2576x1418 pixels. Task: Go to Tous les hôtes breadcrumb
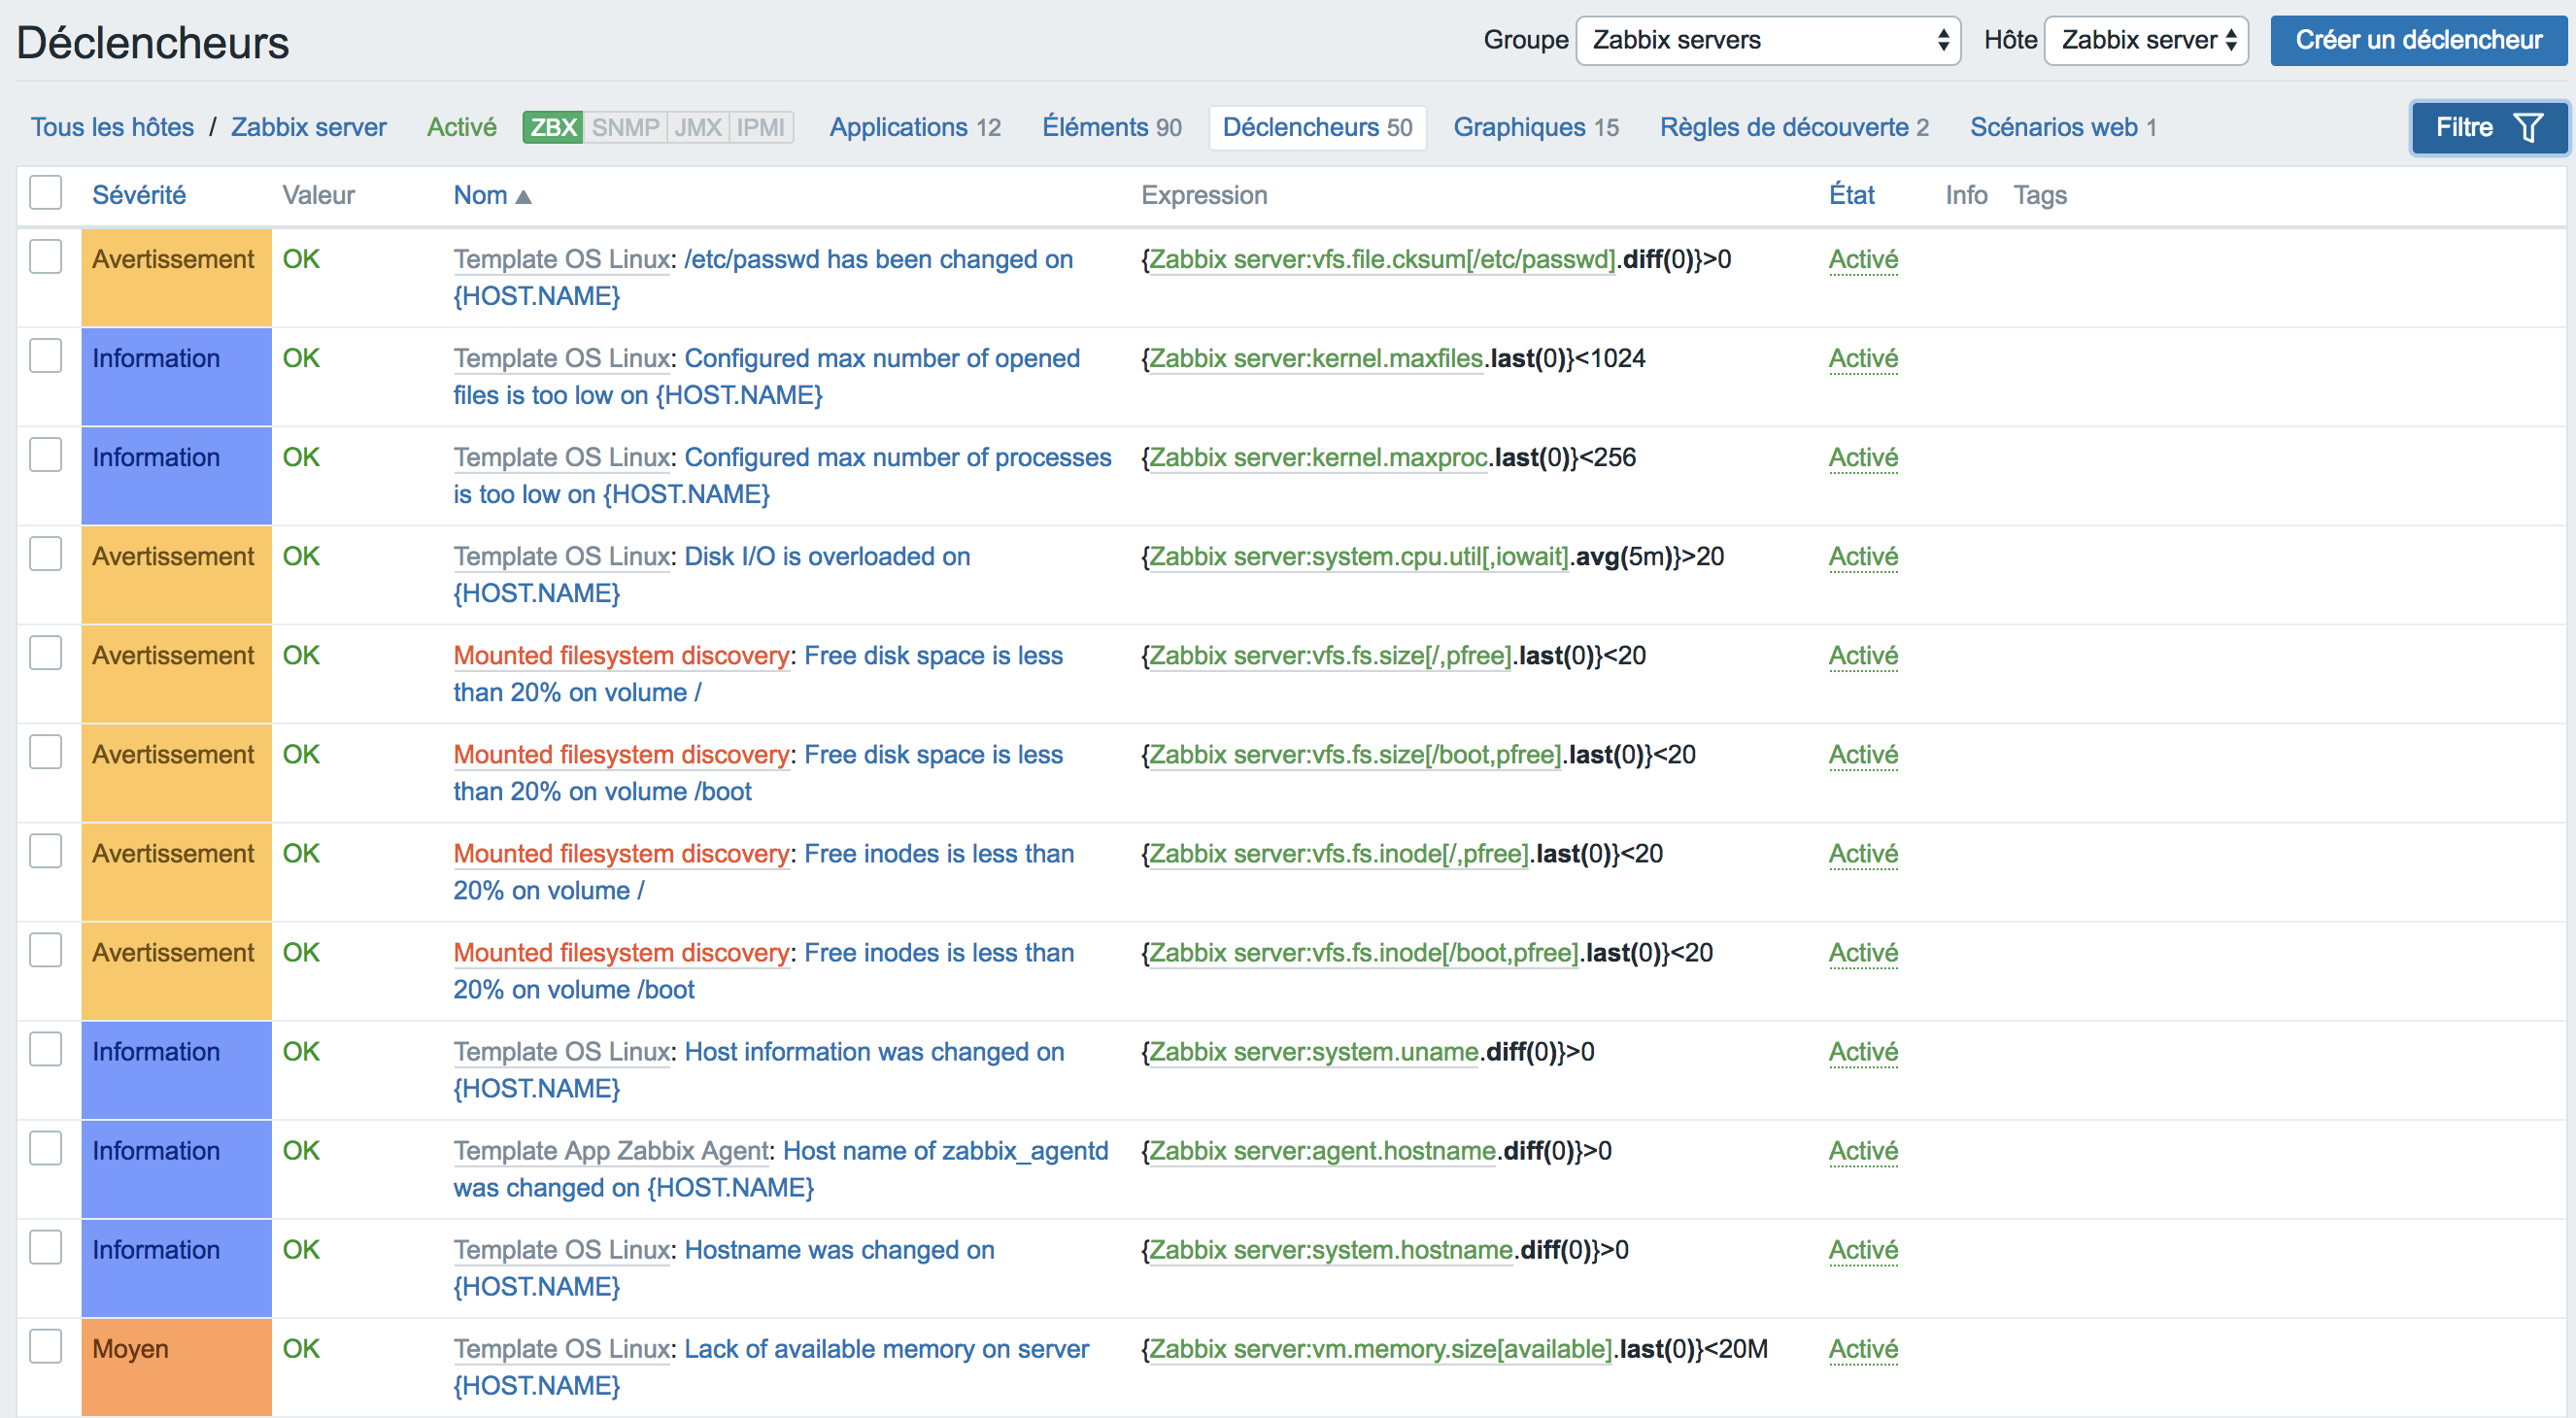112,128
